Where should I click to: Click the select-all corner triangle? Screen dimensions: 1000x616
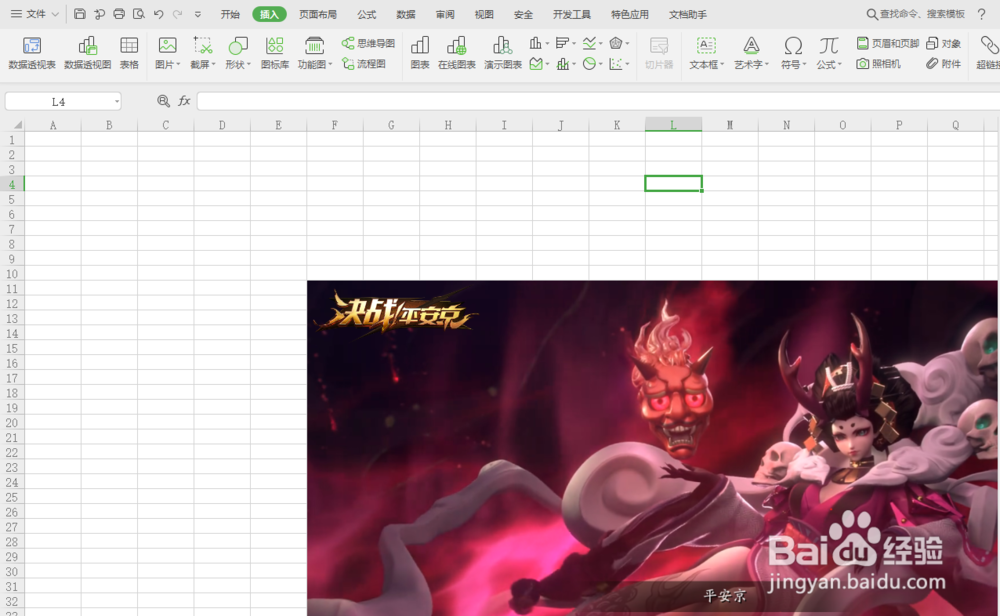coord(17,125)
